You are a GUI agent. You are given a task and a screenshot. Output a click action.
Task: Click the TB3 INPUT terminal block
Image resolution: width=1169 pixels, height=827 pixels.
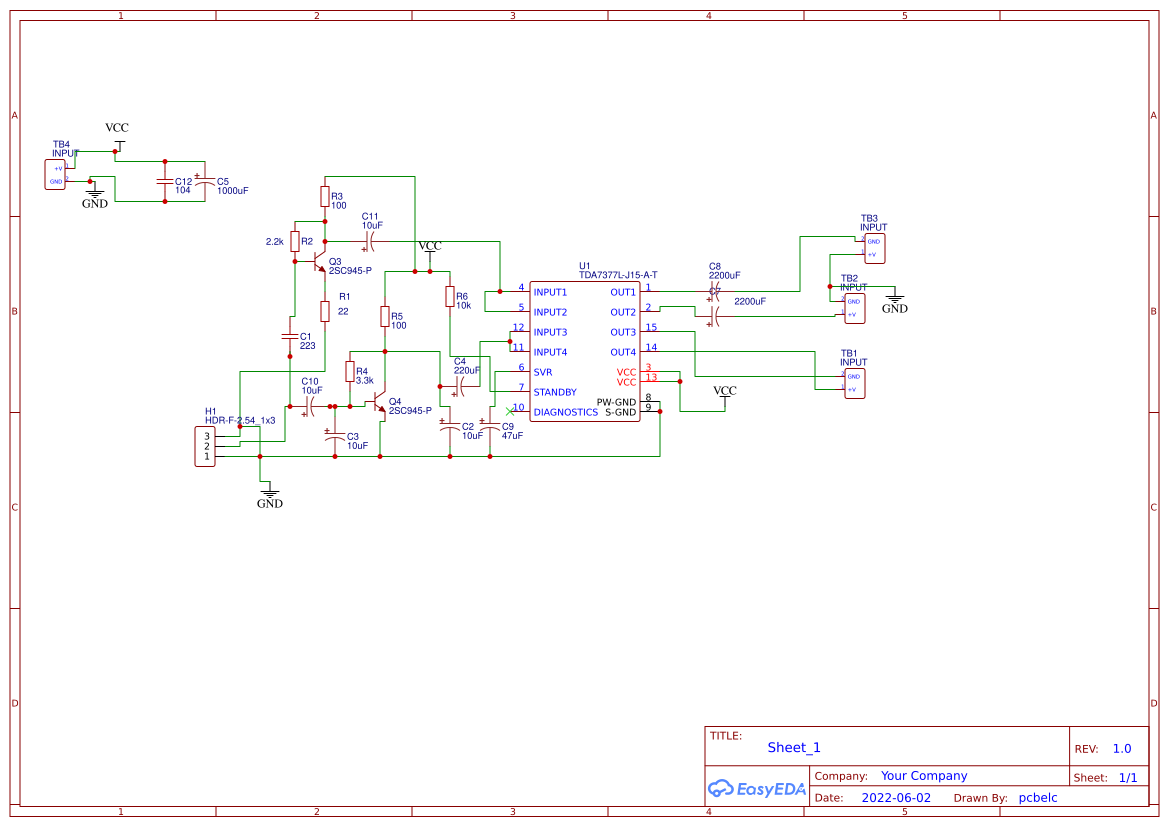(x=875, y=248)
